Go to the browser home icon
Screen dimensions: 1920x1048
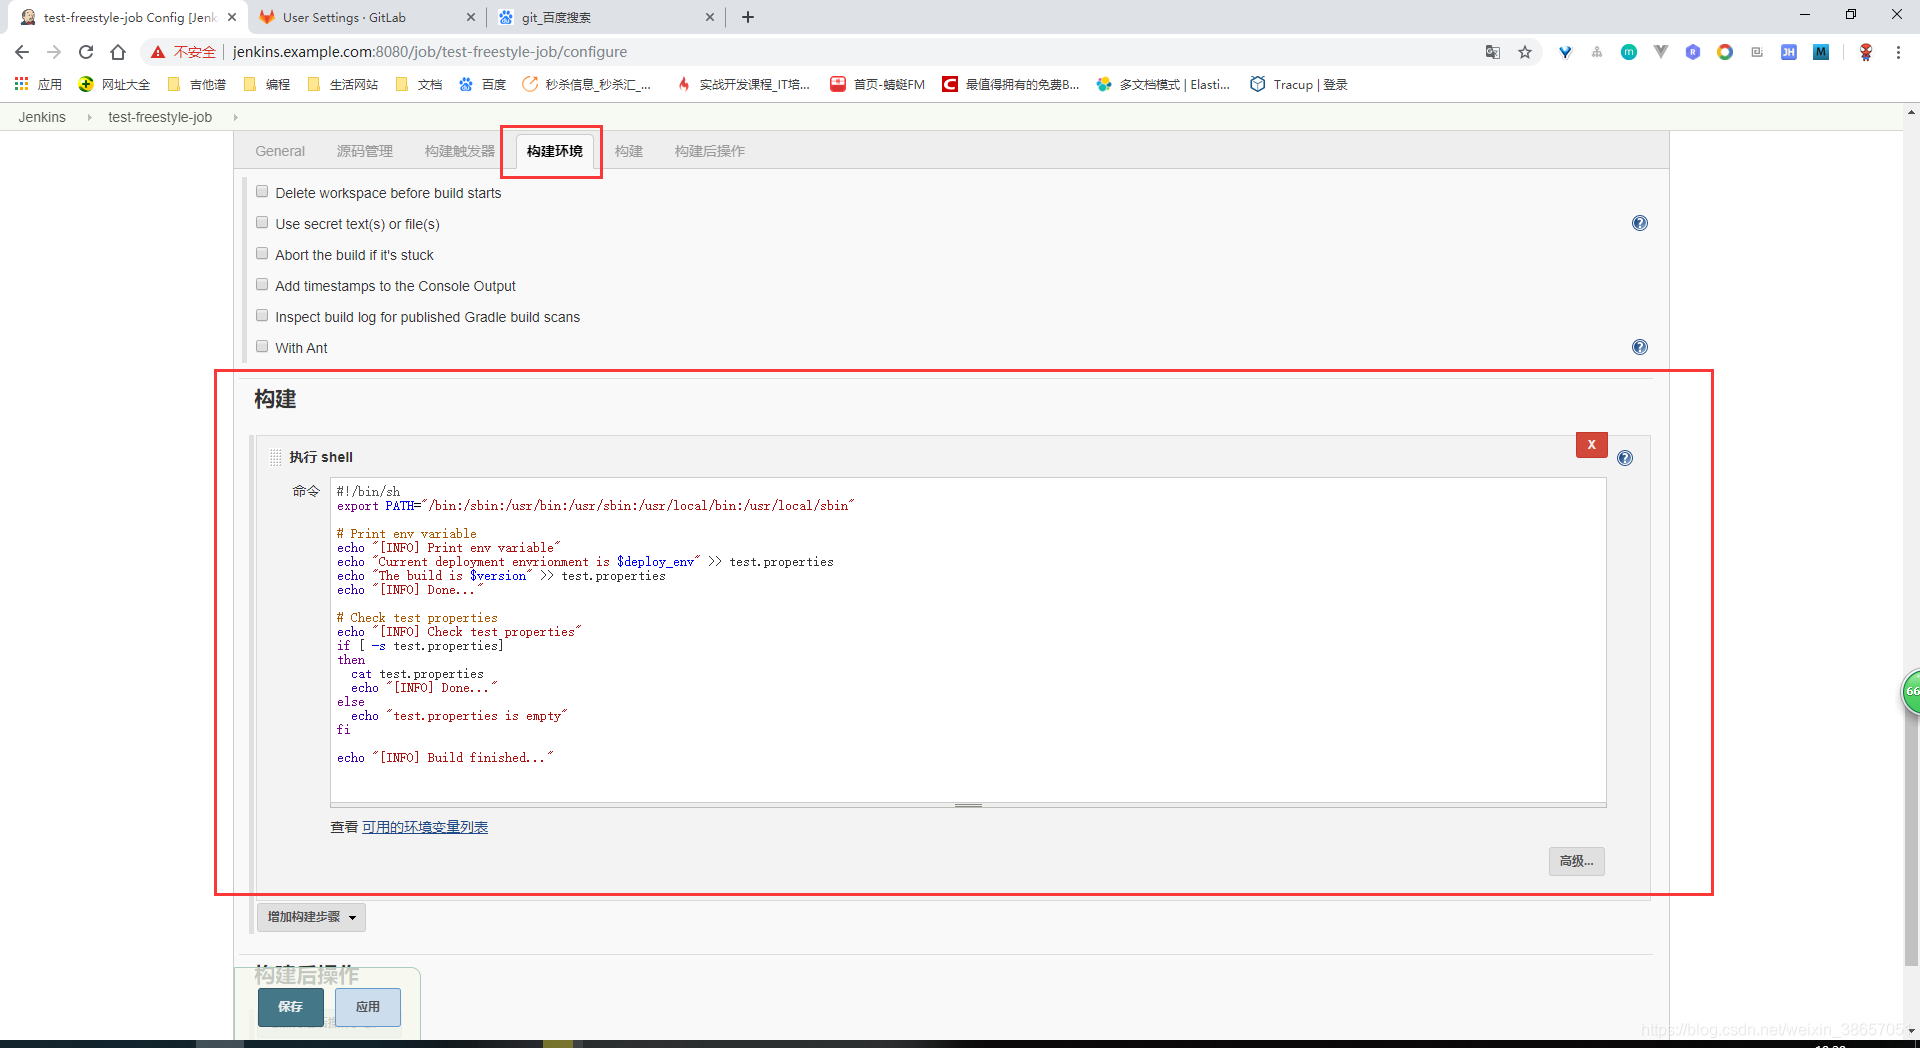[118, 52]
